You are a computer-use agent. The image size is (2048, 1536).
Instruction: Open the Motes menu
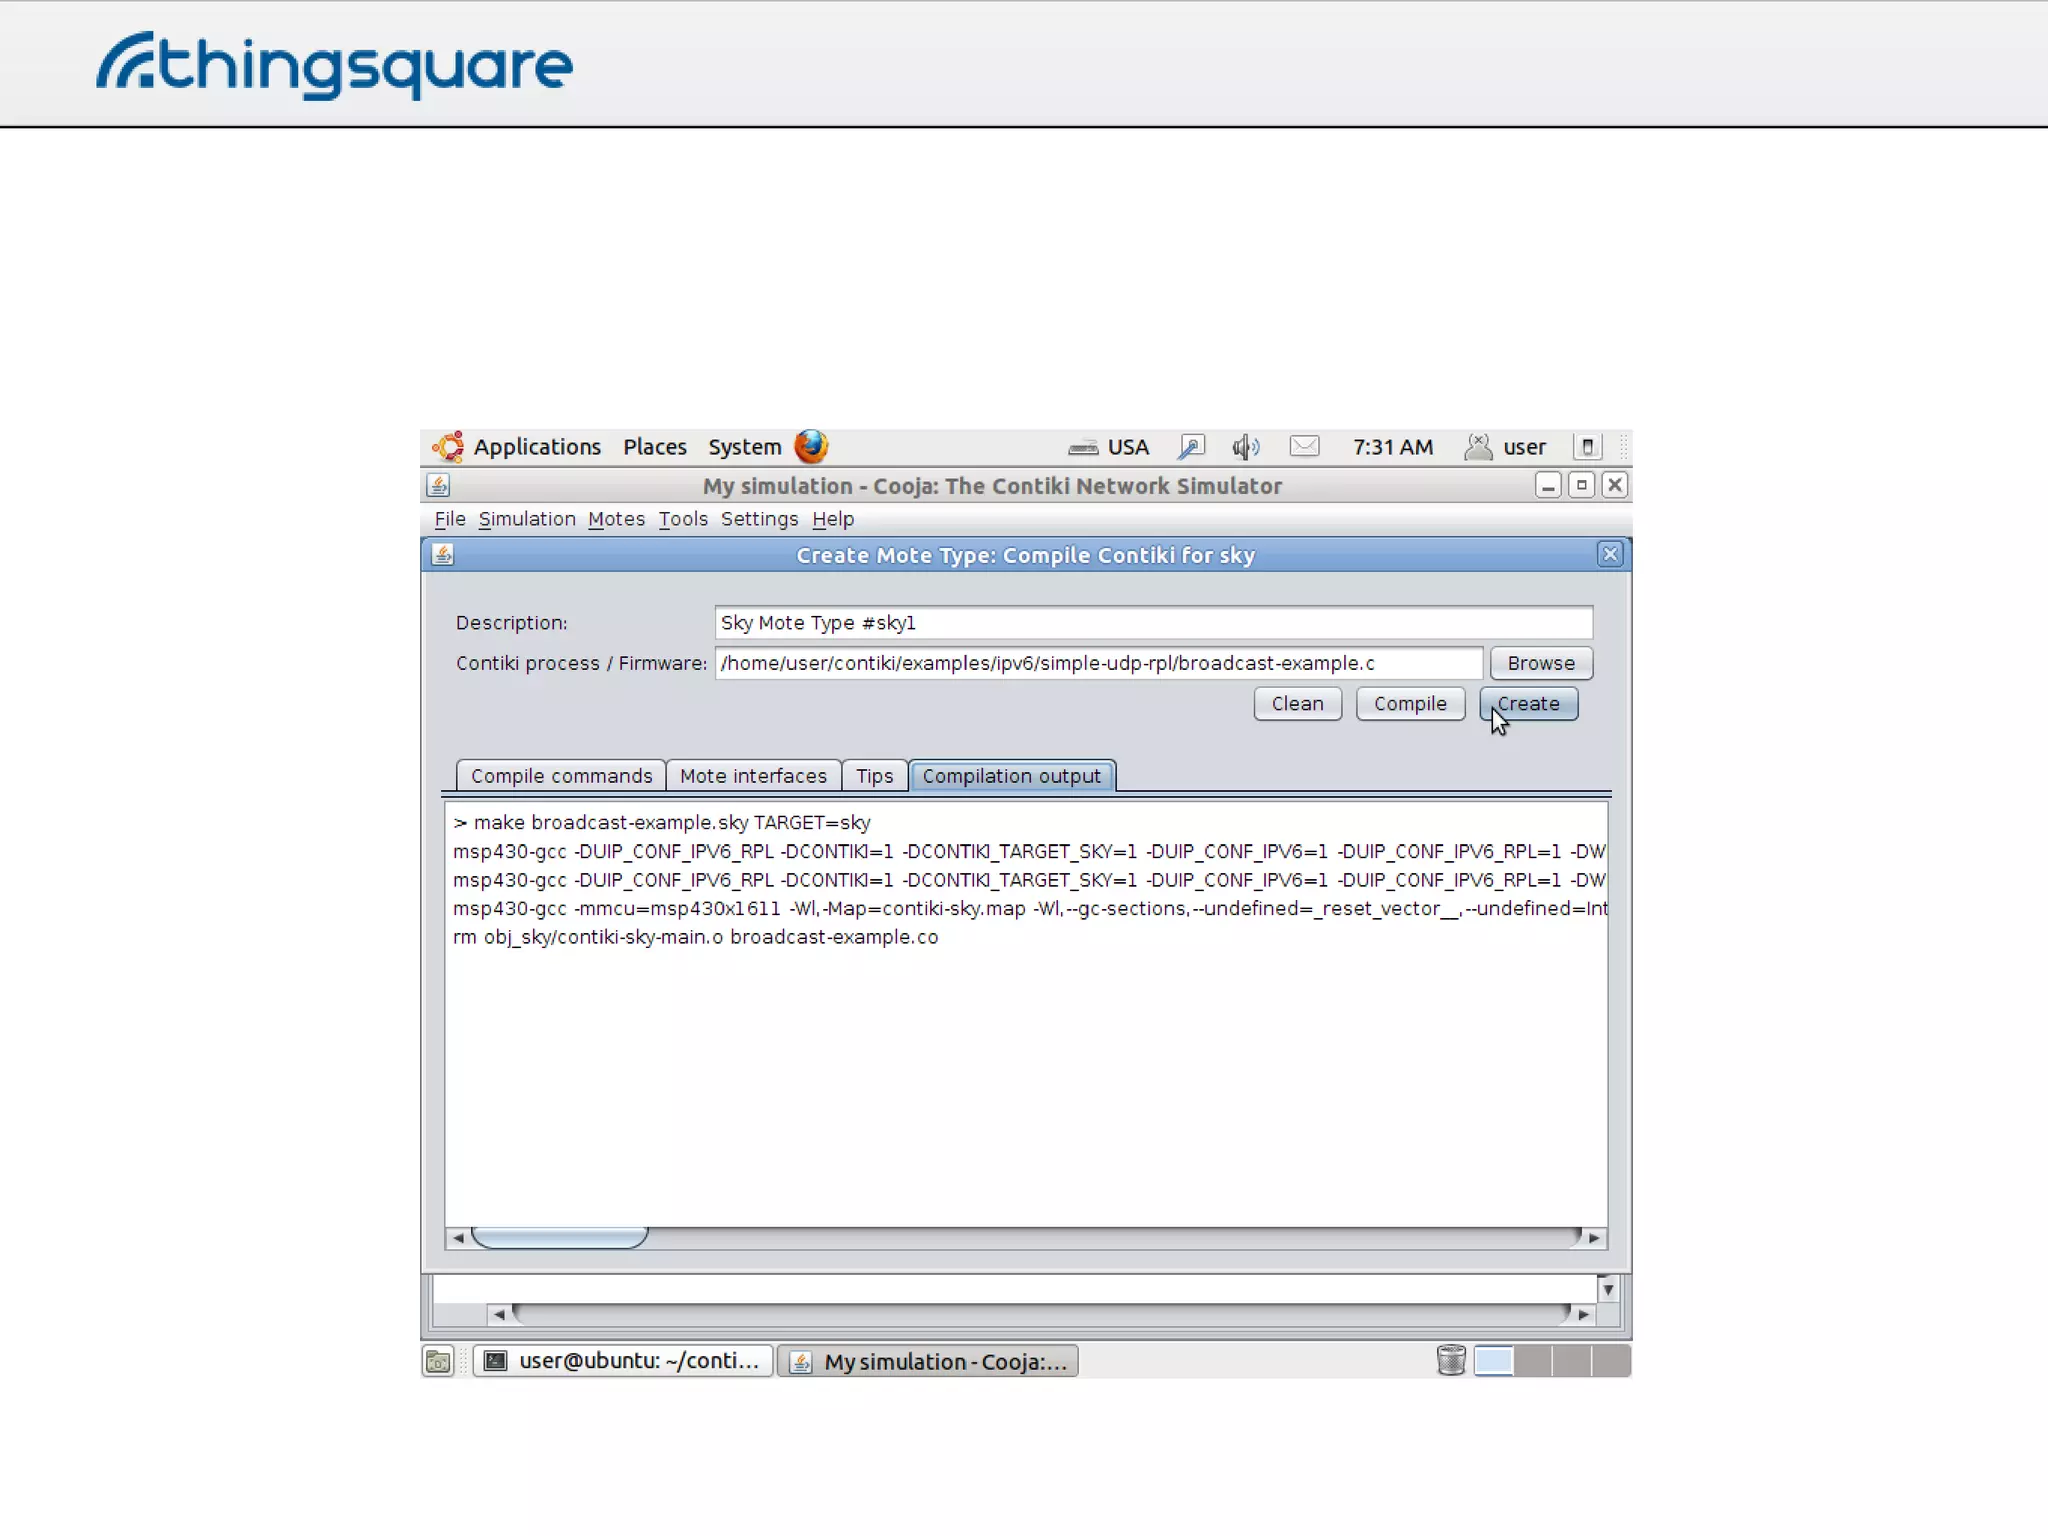point(616,519)
